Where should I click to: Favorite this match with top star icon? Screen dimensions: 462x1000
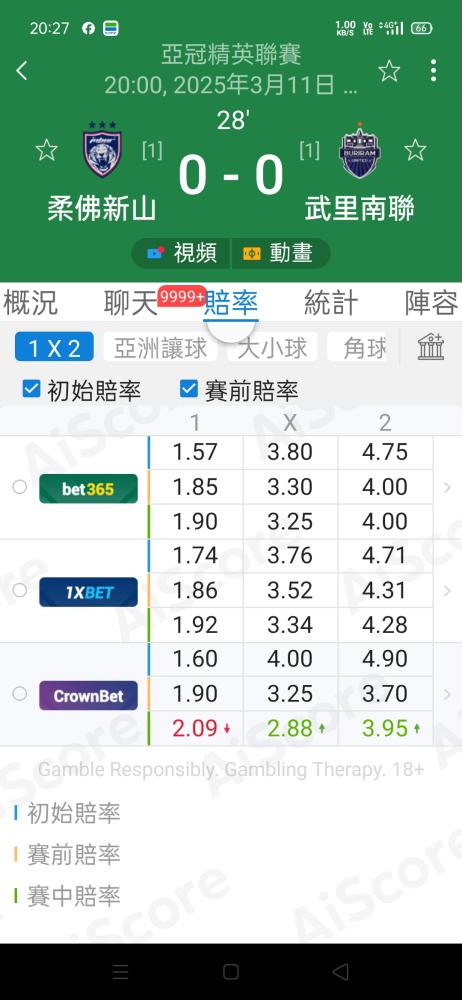tap(389, 71)
